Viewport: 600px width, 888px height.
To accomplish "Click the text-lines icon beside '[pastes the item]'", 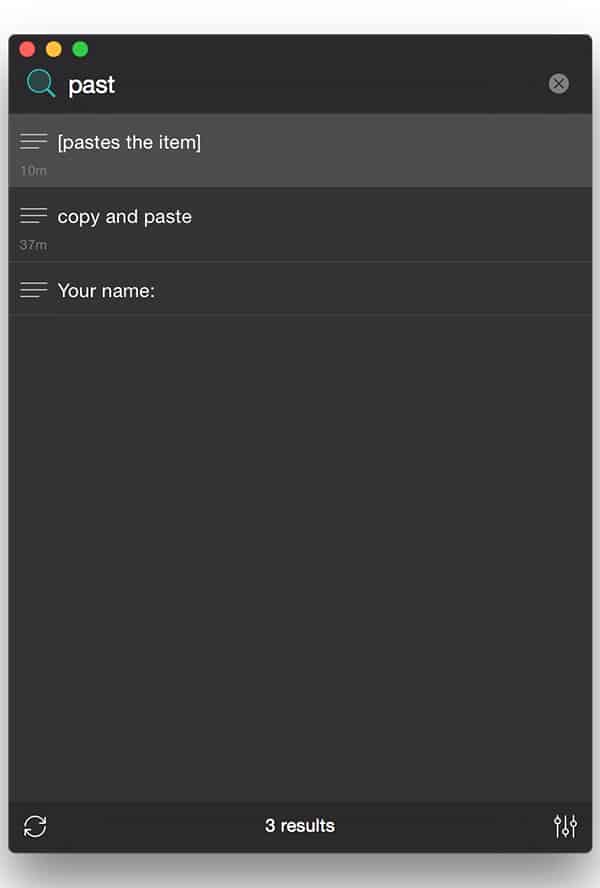I will [x=33, y=141].
